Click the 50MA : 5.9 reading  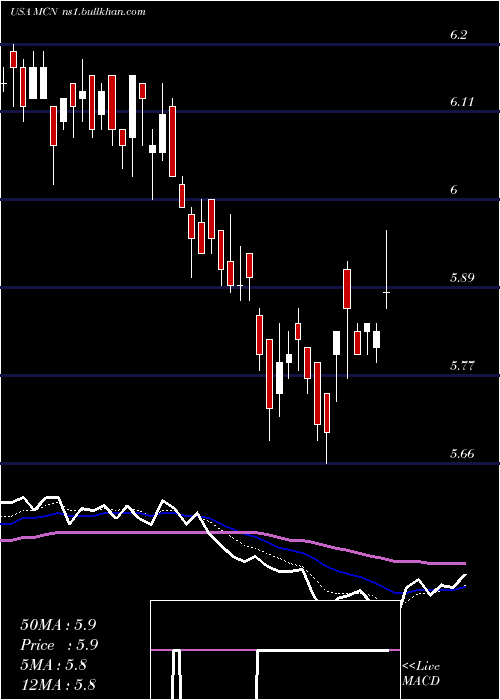pyautogui.click(x=58, y=624)
